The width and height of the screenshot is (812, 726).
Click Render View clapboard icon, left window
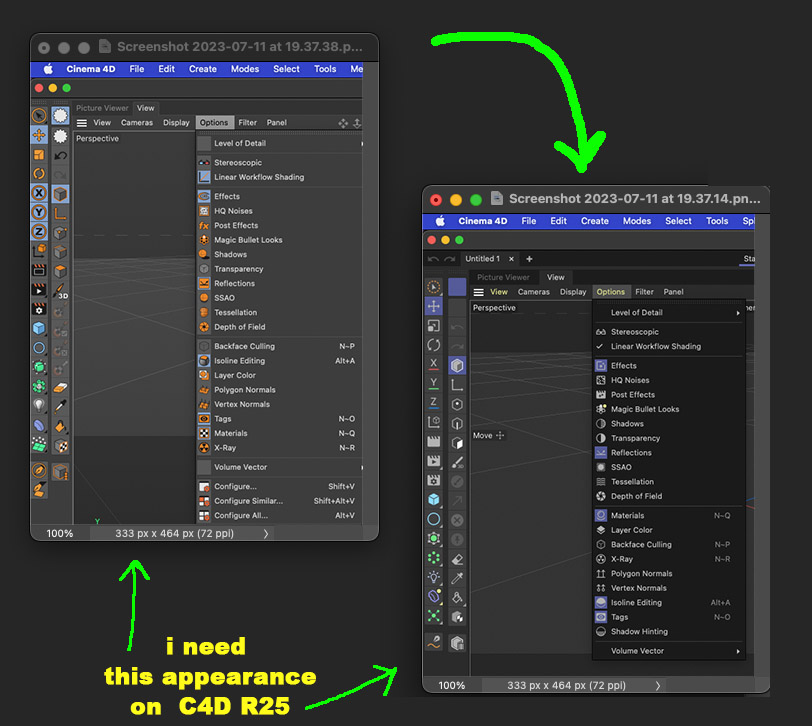39,270
